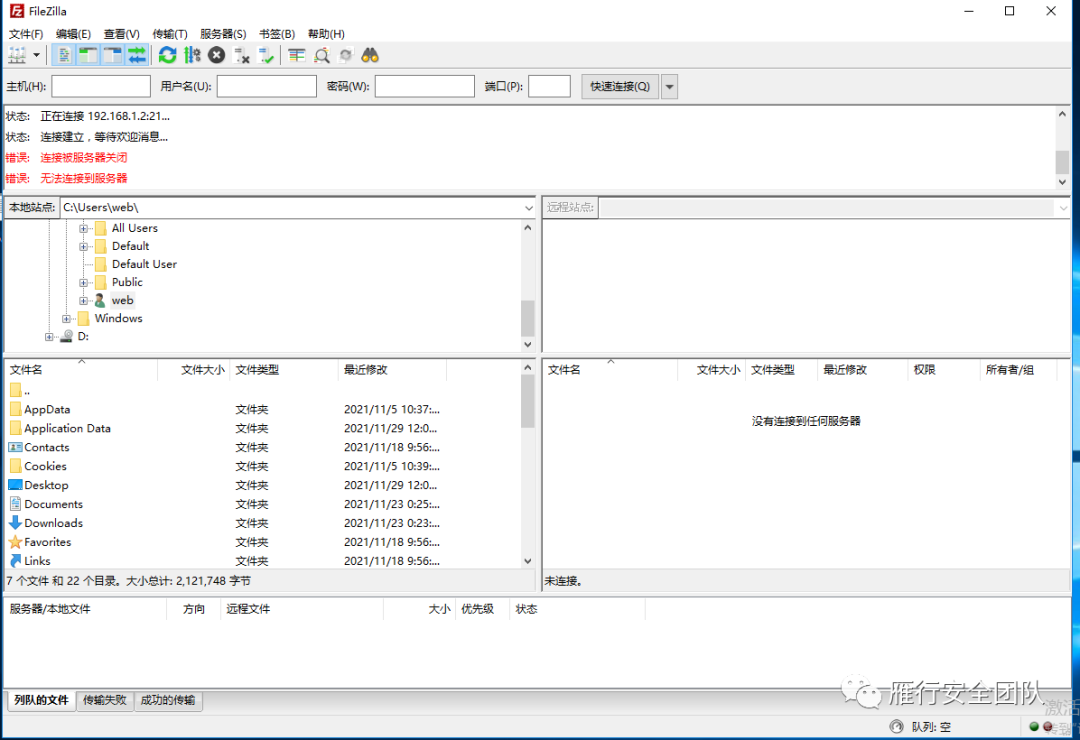Screen dimensions: 1080x740
Task: Open the 编辑(E) menu
Action: 73,34
